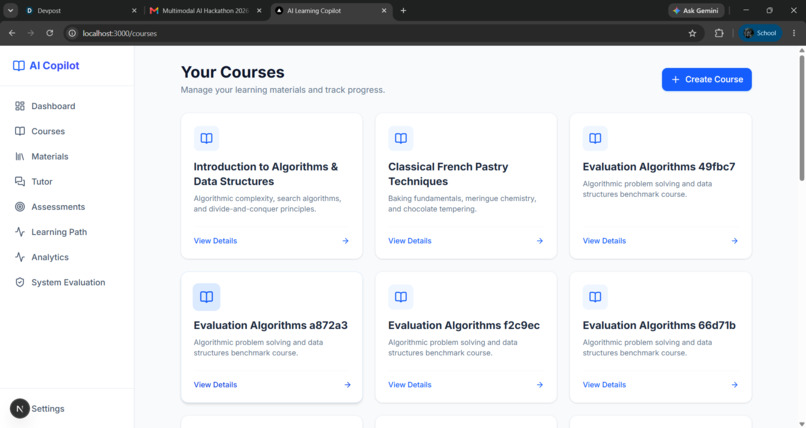Click the Learning Path pulse icon
806x428 pixels.
pyautogui.click(x=20, y=232)
